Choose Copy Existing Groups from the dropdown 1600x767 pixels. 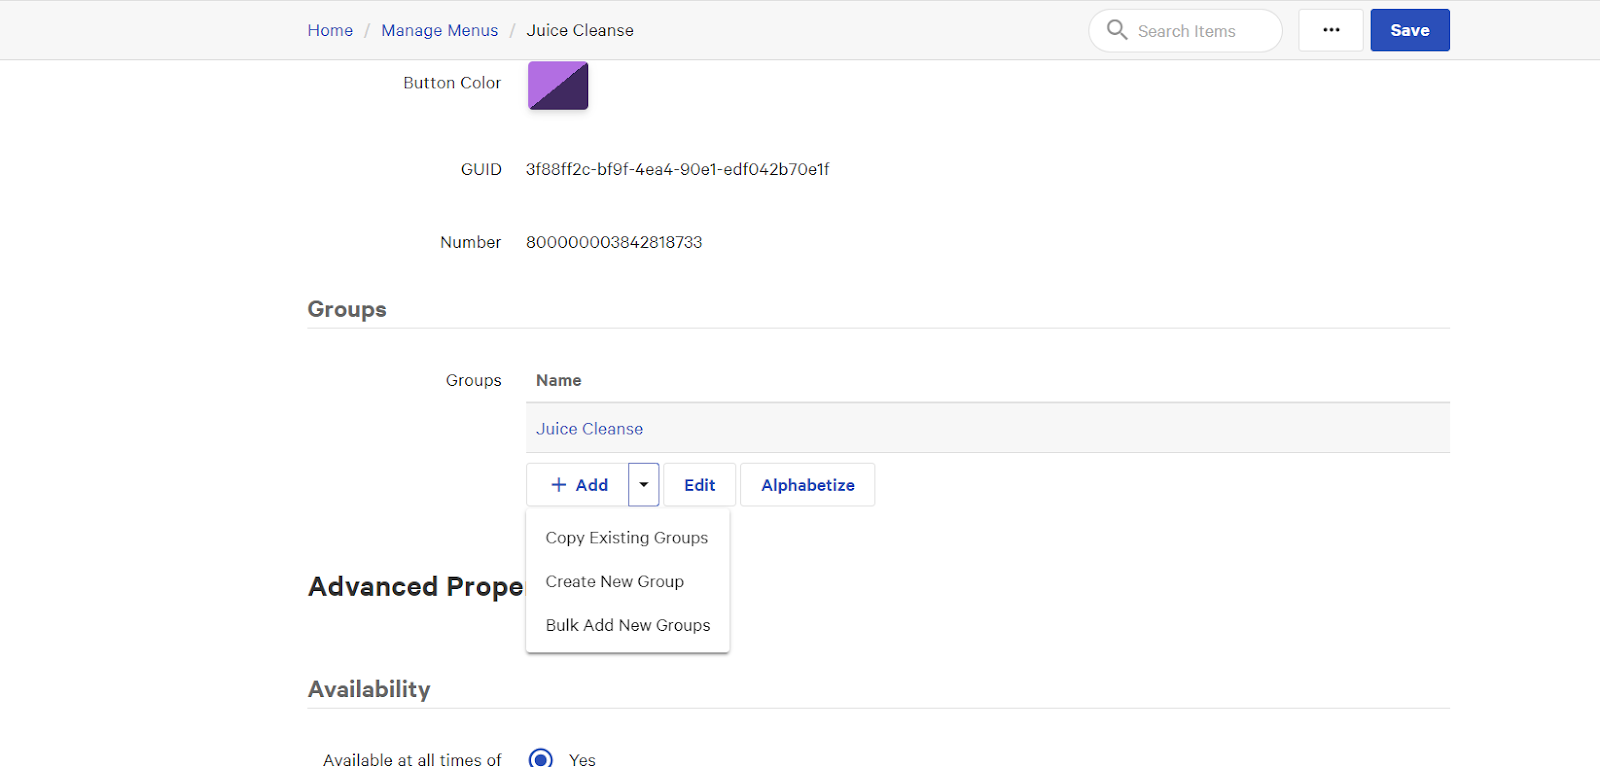(627, 538)
